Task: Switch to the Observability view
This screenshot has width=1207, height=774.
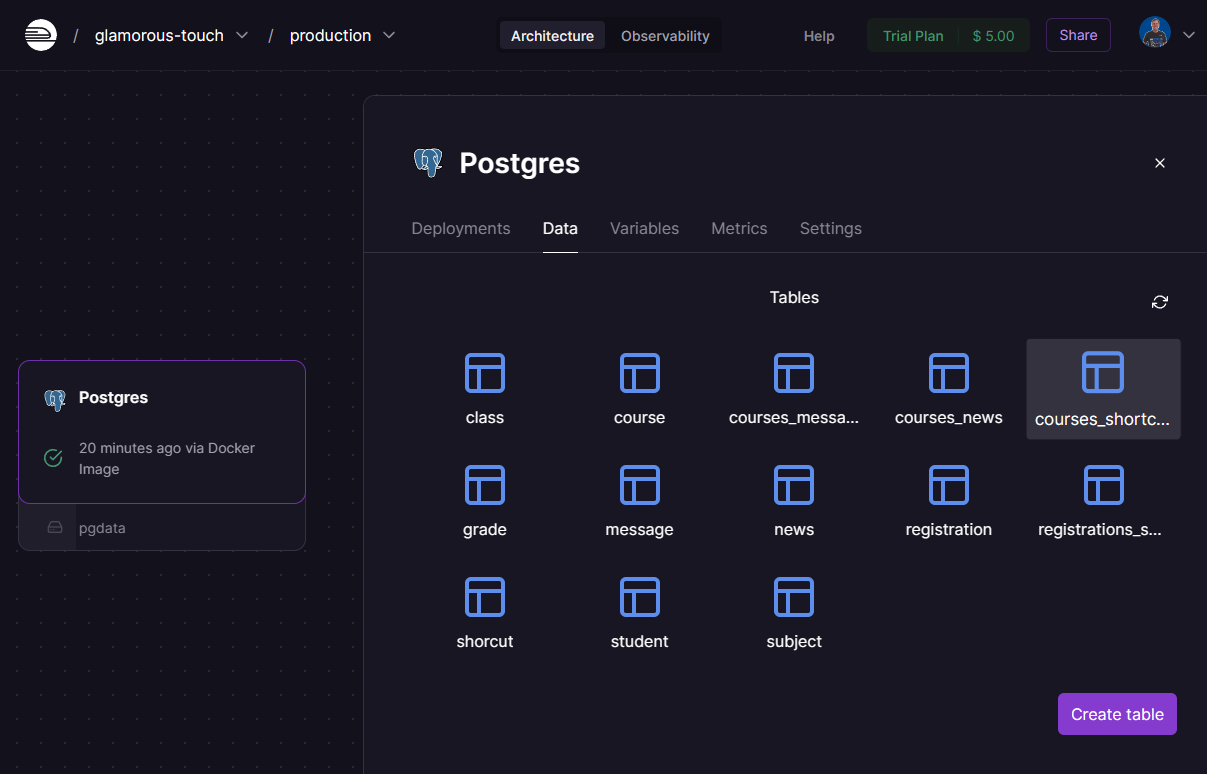Action: click(x=665, y=36)
